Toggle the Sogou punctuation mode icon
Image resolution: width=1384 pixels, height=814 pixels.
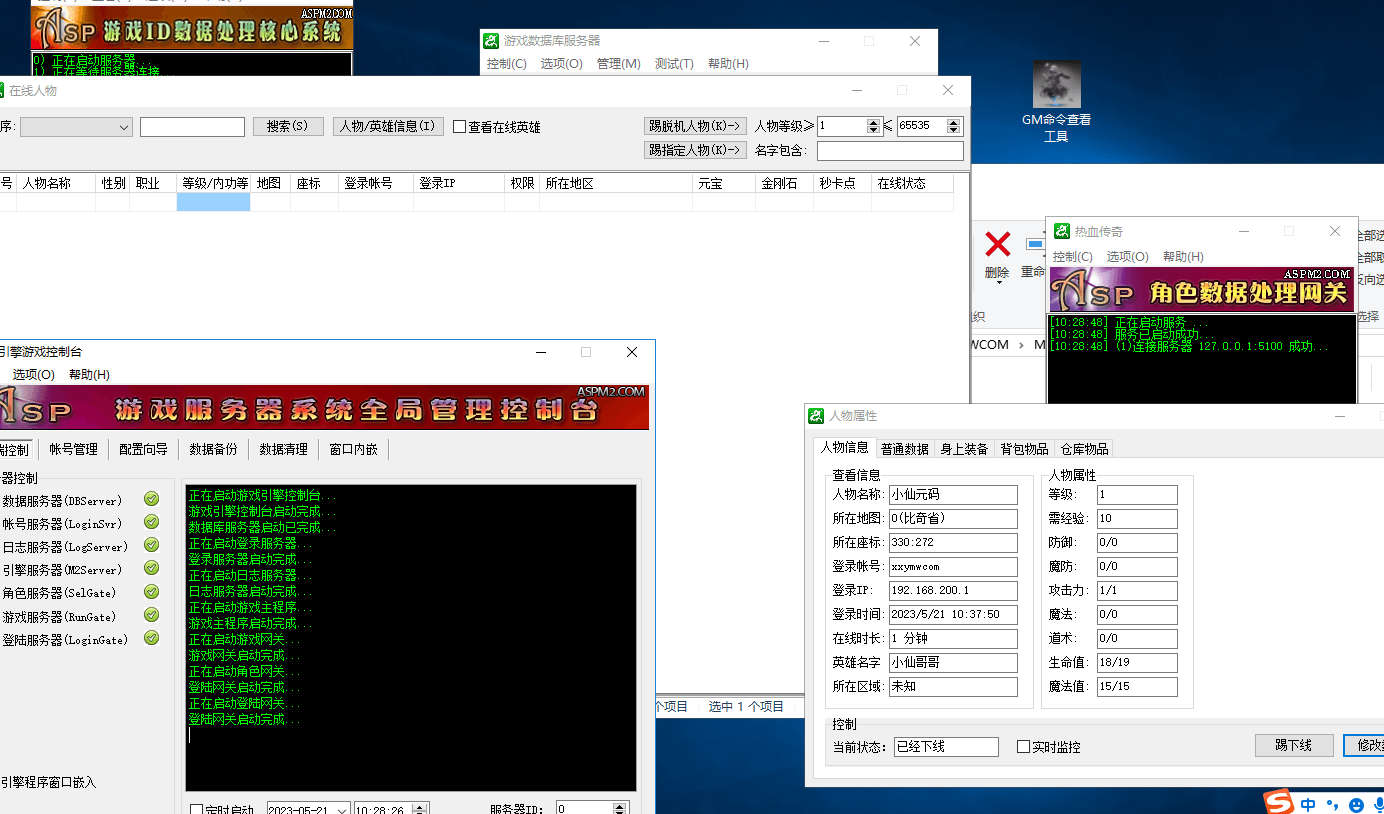1332,804
